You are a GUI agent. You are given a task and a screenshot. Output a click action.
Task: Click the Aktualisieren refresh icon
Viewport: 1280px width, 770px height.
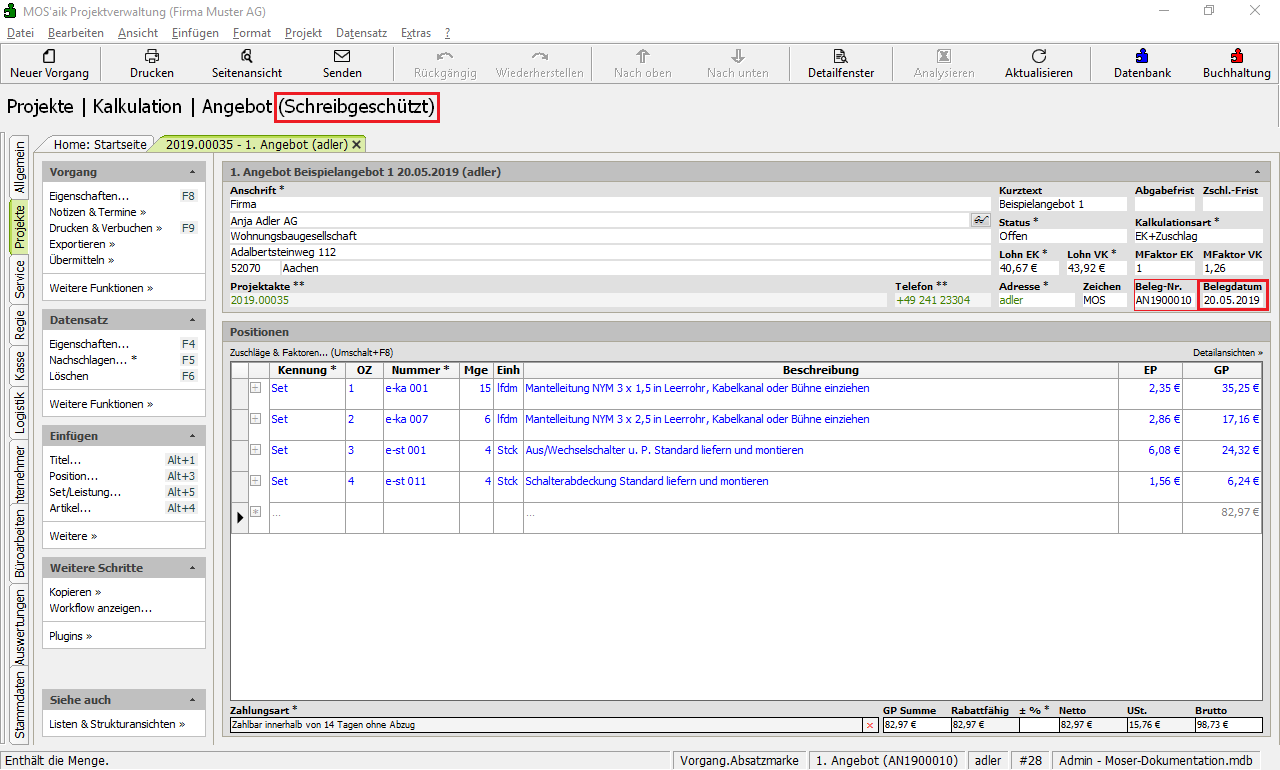1038,56
